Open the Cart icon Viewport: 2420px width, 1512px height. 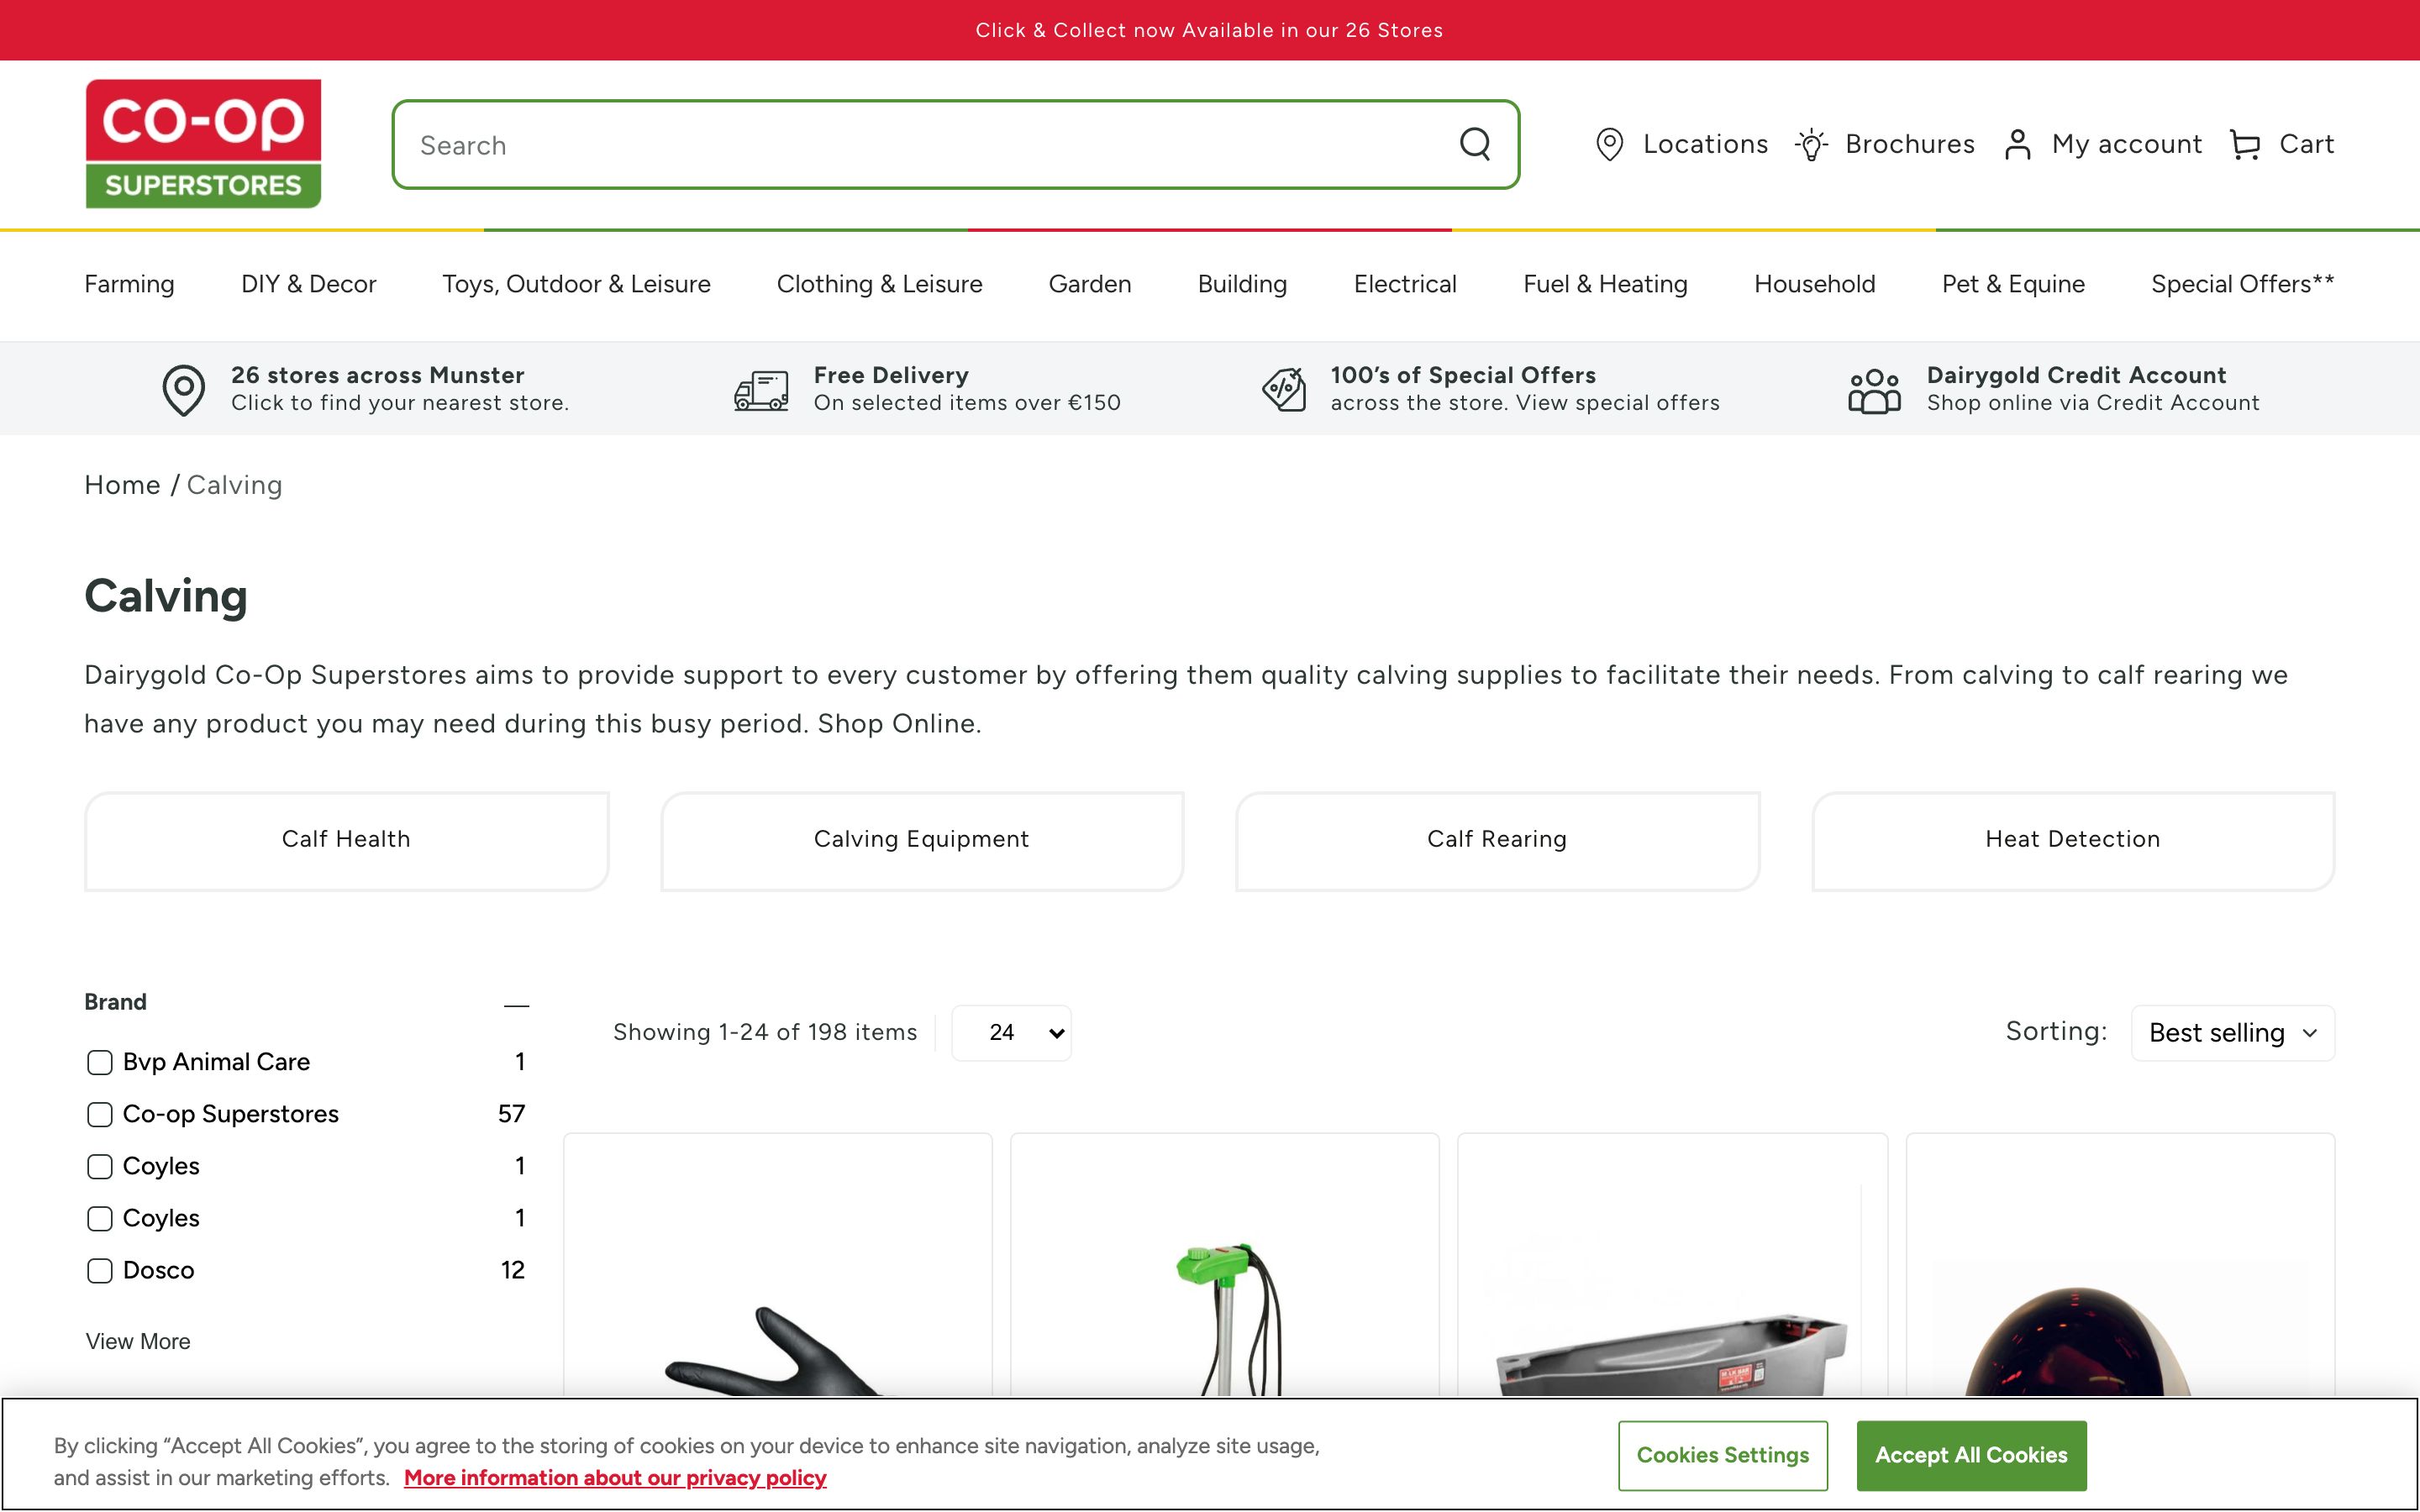click(x=2245, y=144)
